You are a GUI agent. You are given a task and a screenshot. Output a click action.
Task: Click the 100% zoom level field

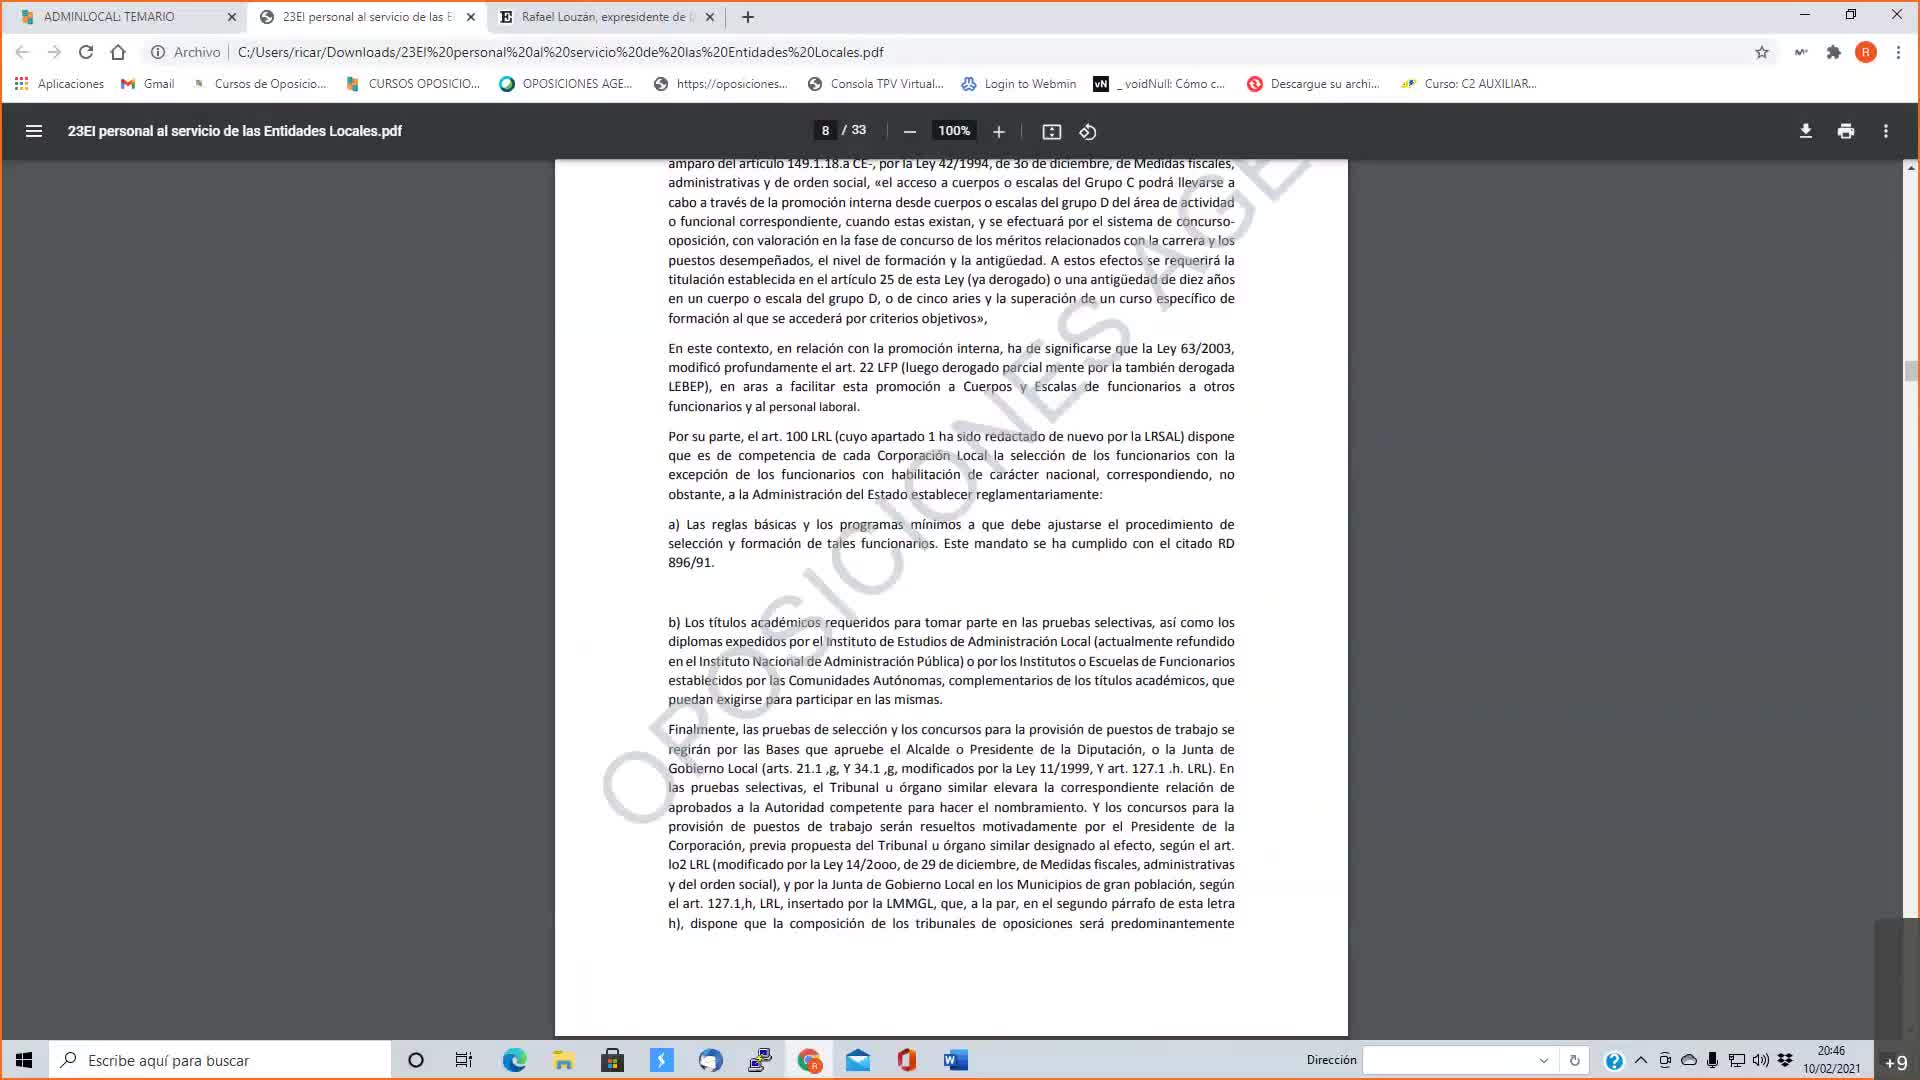coord(954,131)
